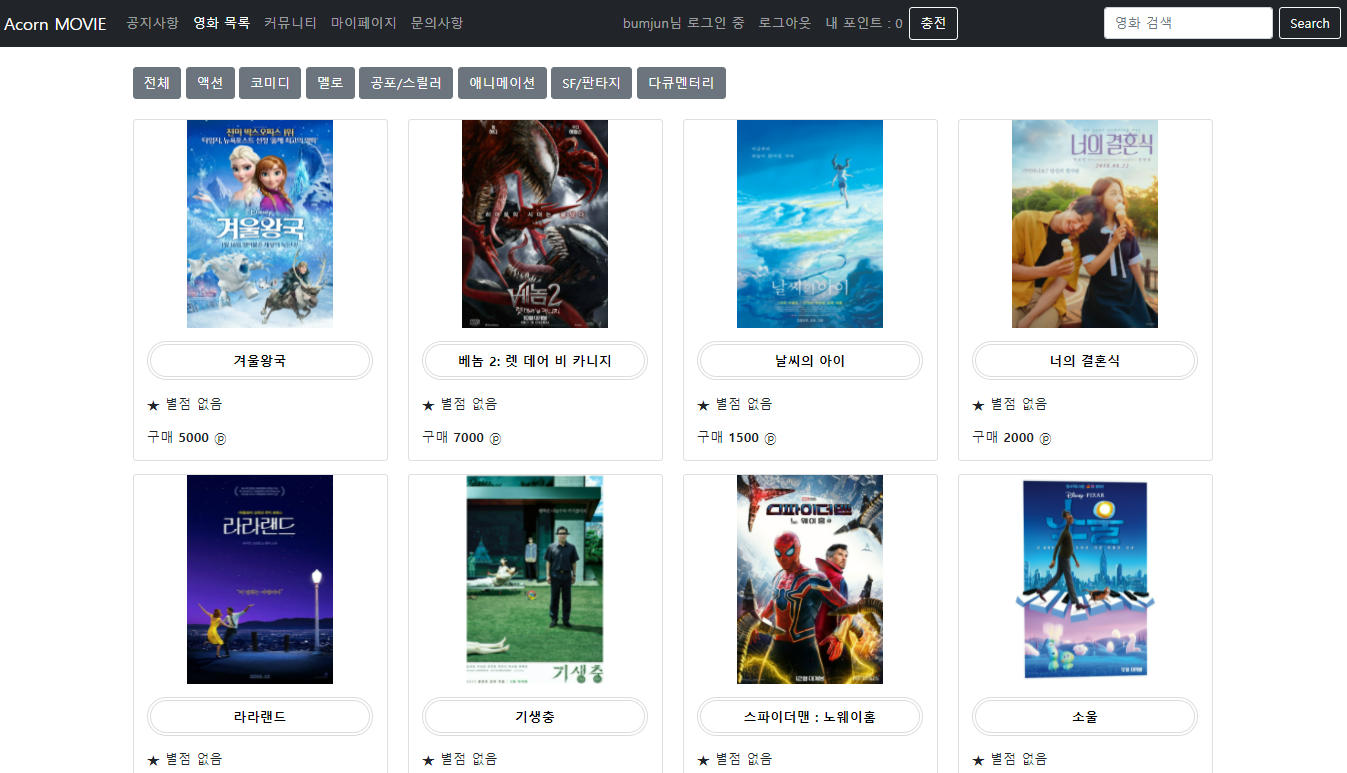Open the 커뮤니티 menu

pyautogui.click(x=290, y=23)
